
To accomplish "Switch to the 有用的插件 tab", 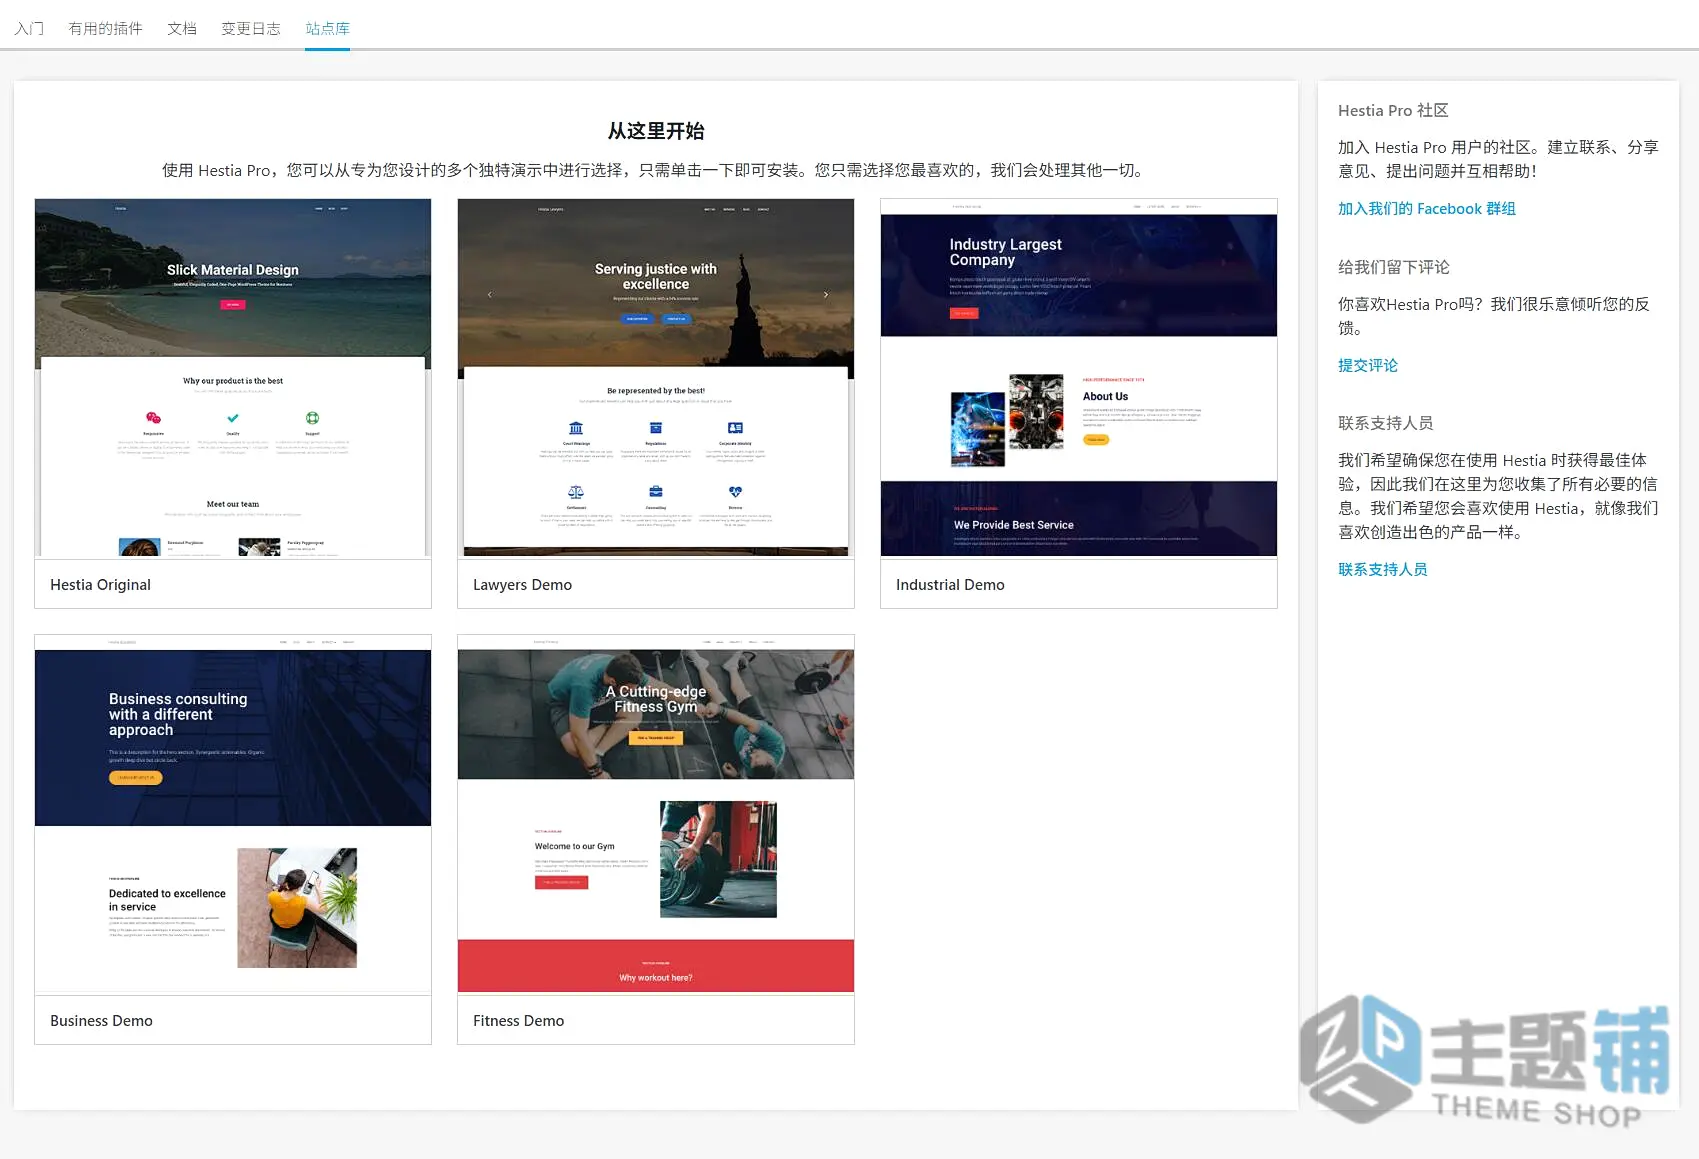I will [x=105, y=28].
